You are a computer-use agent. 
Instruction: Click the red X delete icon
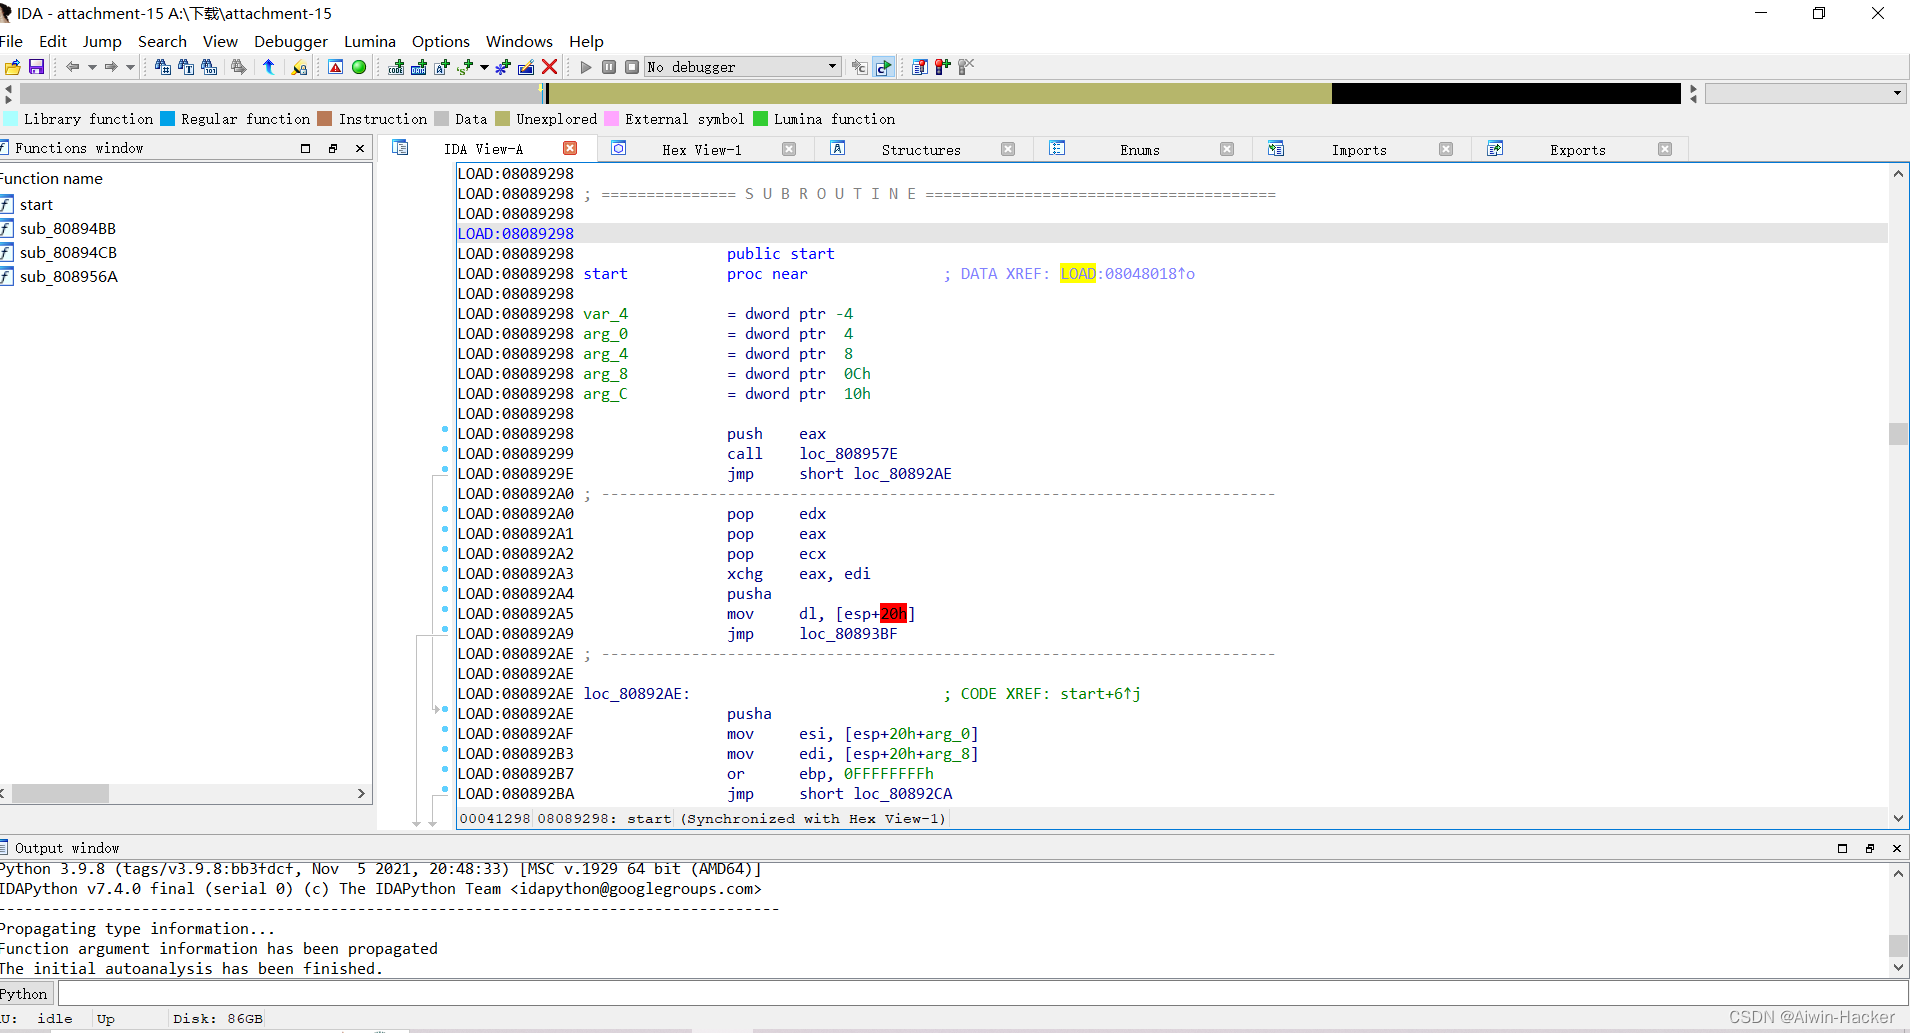point(549,67)
